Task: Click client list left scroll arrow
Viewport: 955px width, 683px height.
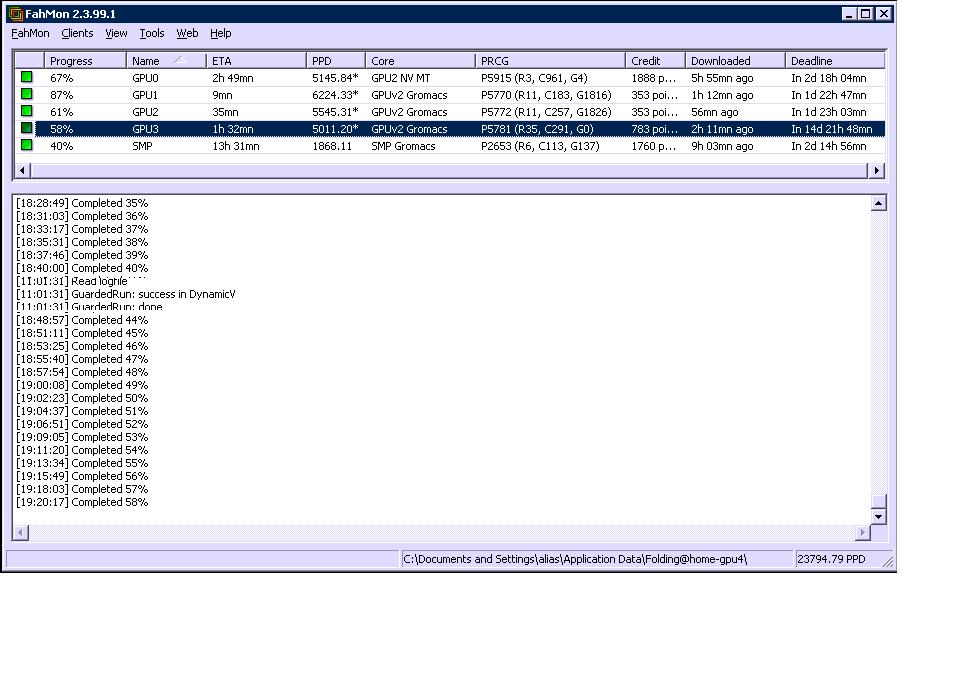Action: tap(22, 171)
